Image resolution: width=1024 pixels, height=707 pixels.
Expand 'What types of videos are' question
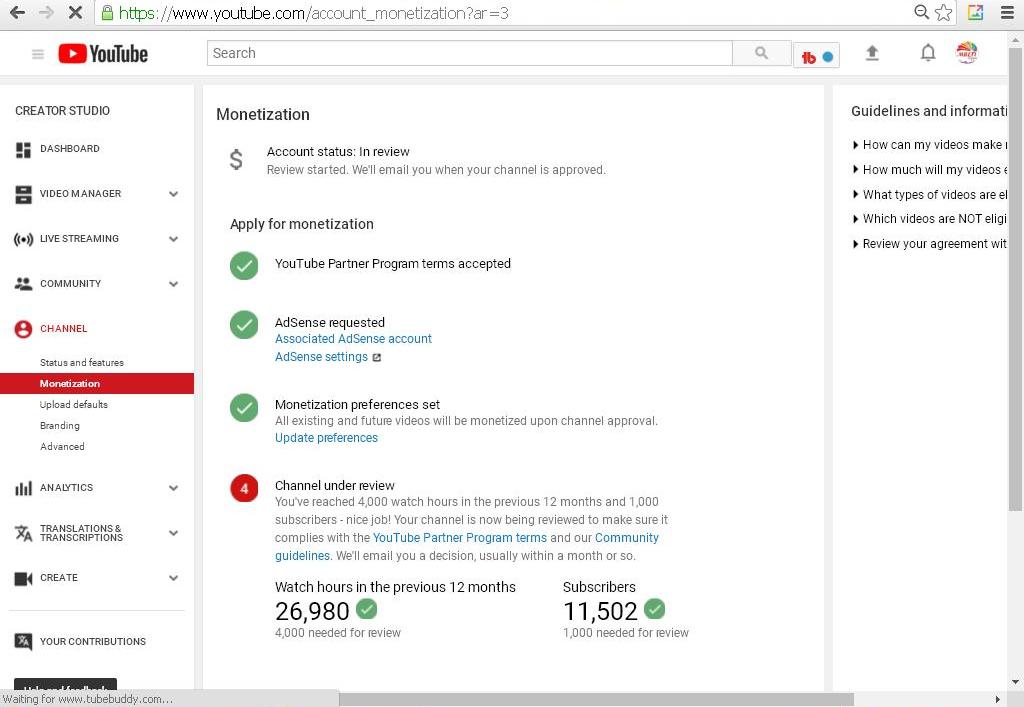(x=930, y=195)
